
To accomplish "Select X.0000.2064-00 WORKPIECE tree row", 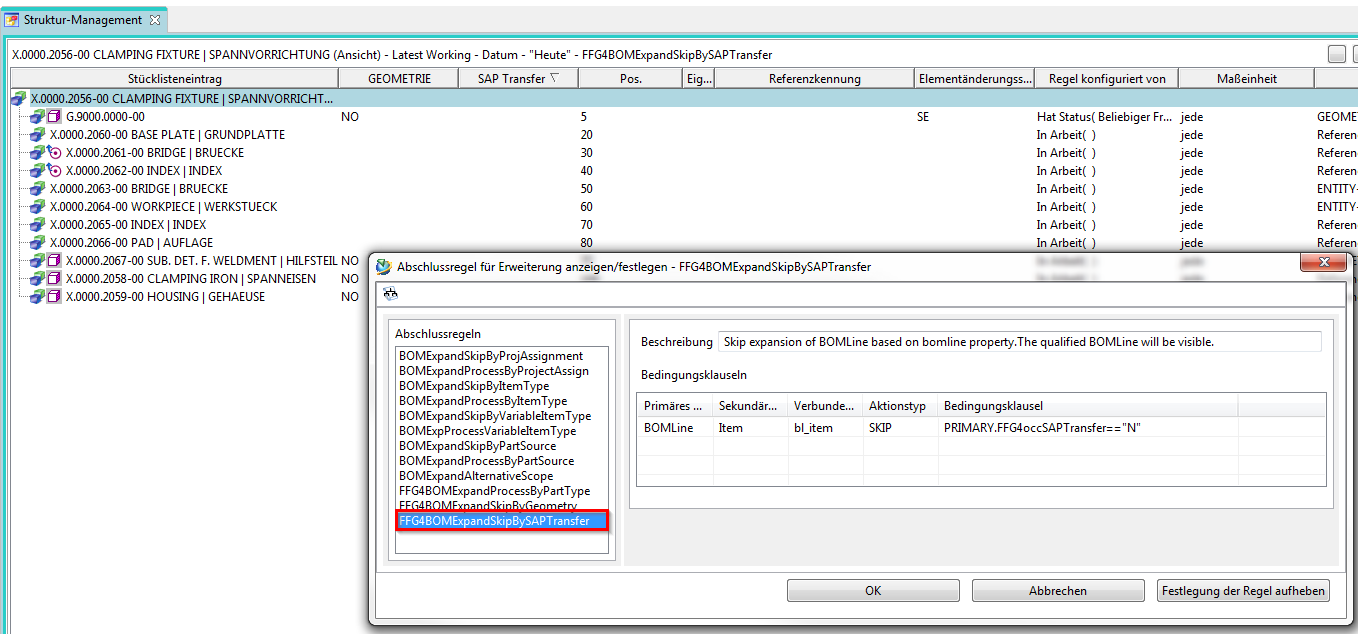I will pyautogui.click(x=163, y=207).
